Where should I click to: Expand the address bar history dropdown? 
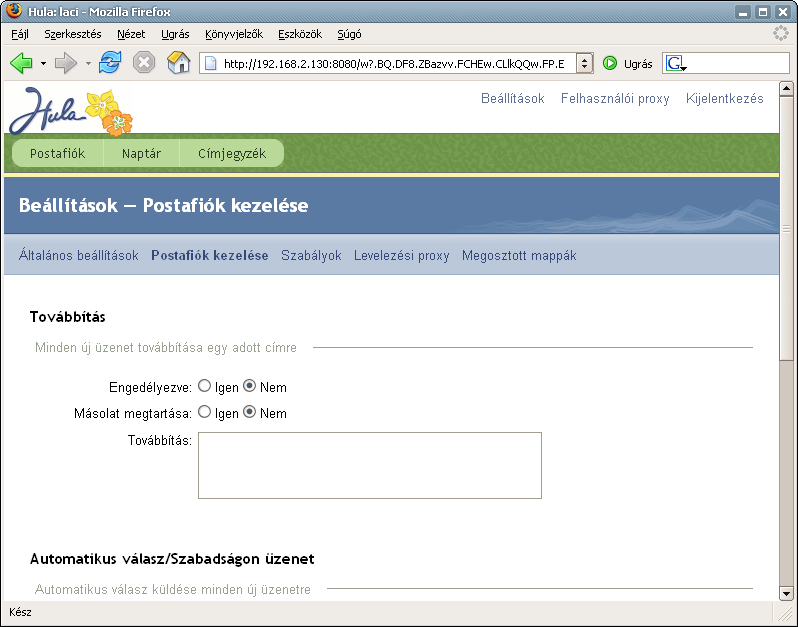pyautogui.click(x=585, y=64)
